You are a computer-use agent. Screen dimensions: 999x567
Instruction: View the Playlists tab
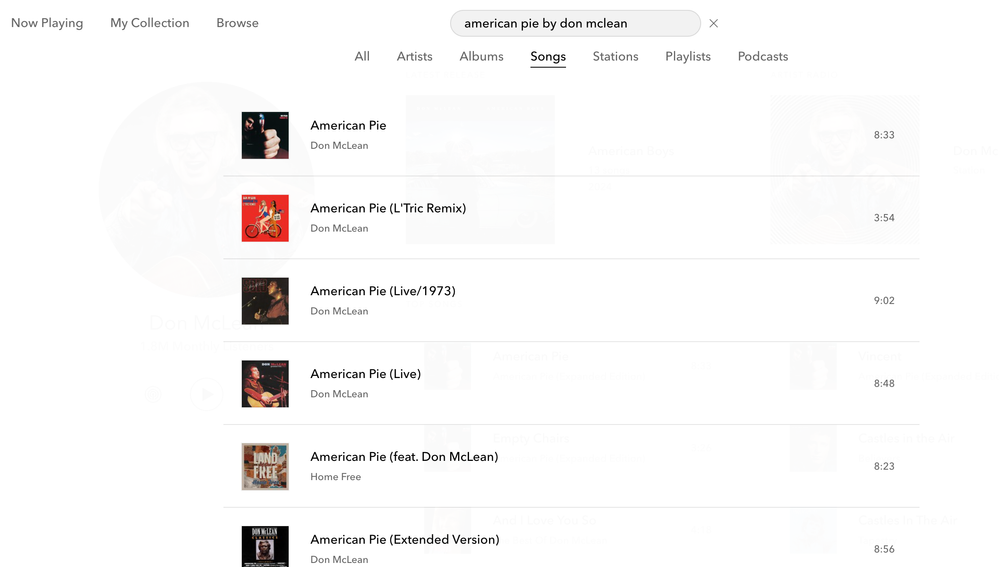coord(688,57)
